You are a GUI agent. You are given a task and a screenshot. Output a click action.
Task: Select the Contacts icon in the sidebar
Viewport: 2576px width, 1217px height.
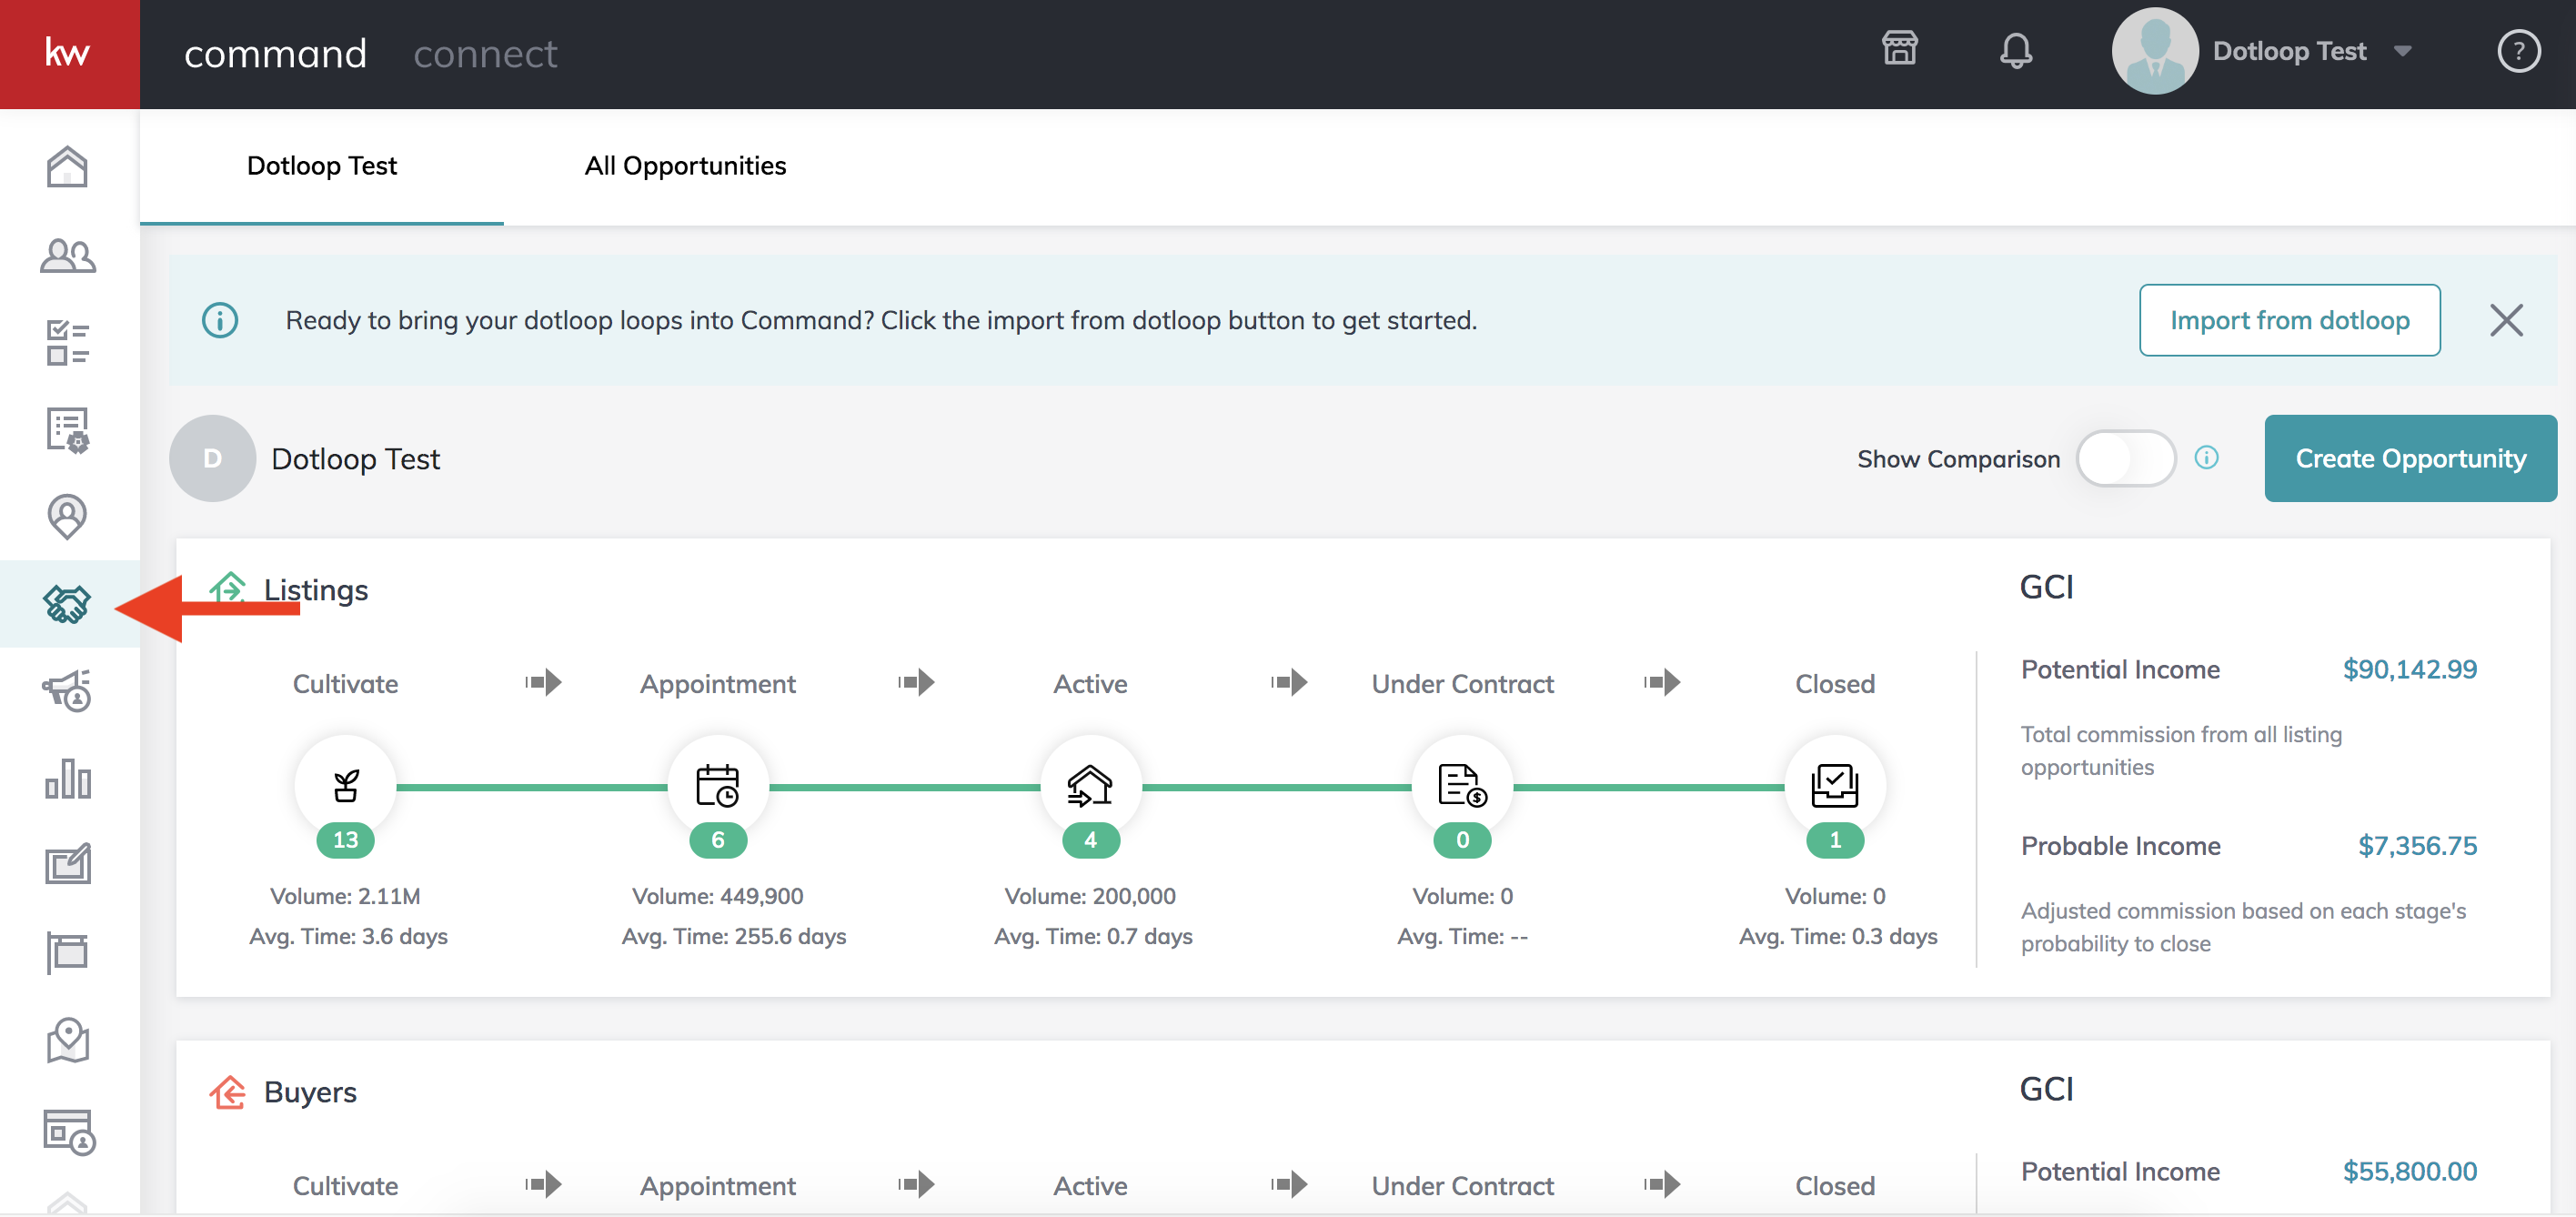[67, 256]
